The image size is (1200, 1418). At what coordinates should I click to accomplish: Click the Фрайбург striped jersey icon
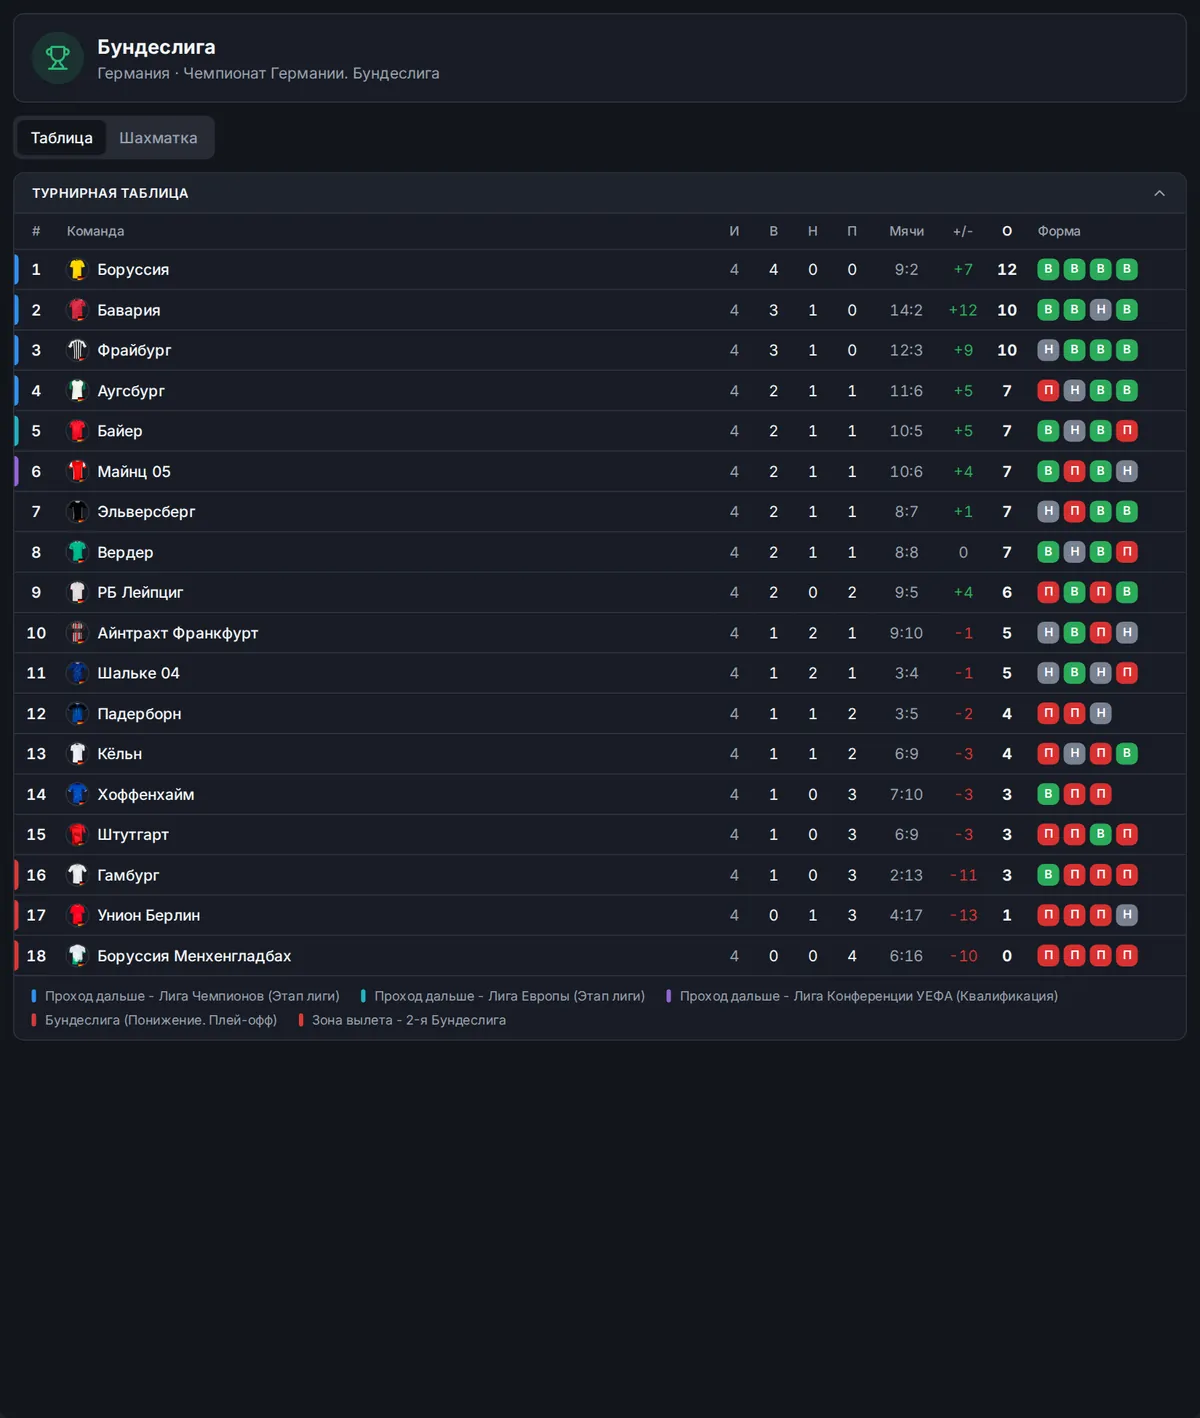[77, 350]
